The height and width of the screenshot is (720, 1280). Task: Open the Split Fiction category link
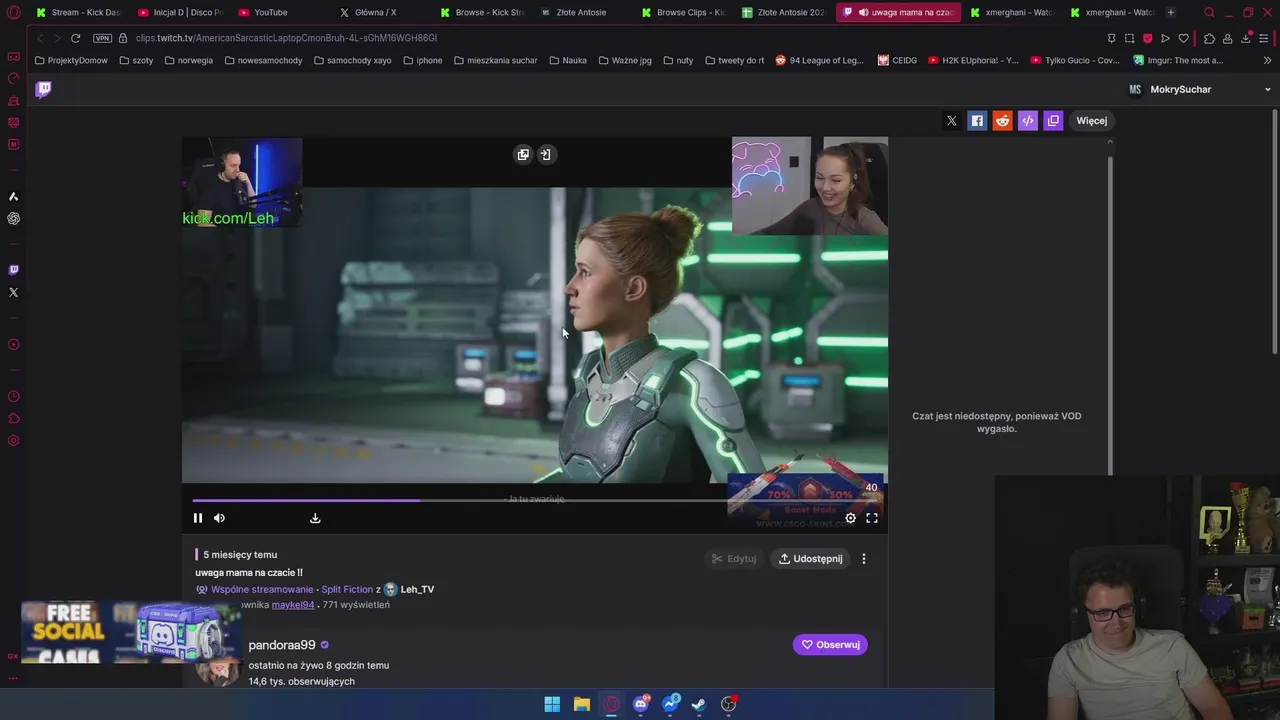(347, 590)
